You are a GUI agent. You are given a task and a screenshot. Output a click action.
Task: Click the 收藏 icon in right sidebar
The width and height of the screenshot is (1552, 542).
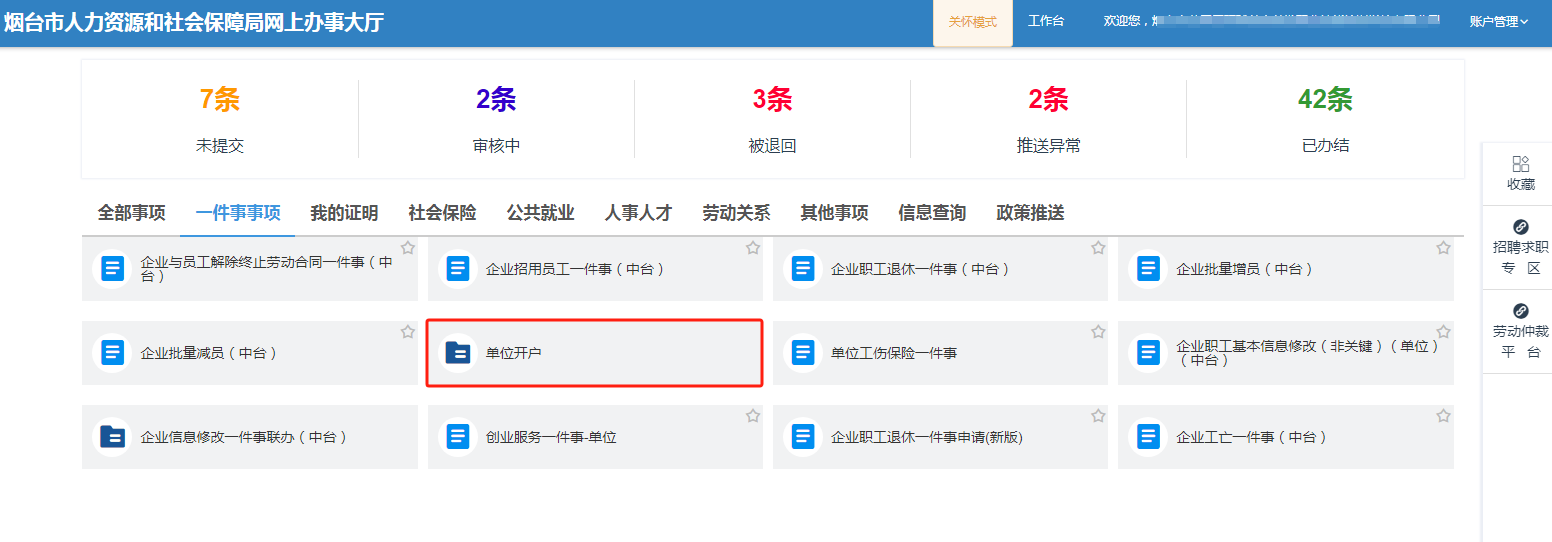coord(1520,164)
